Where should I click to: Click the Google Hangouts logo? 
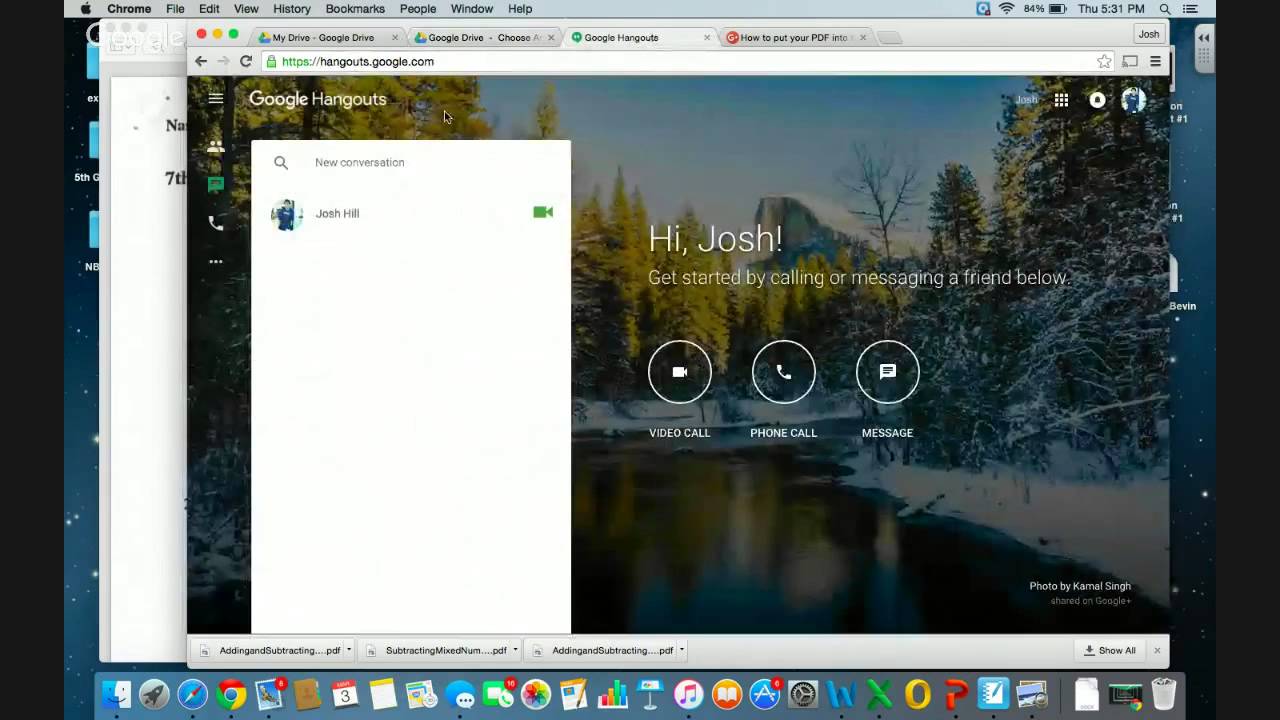tap(317, 99)
